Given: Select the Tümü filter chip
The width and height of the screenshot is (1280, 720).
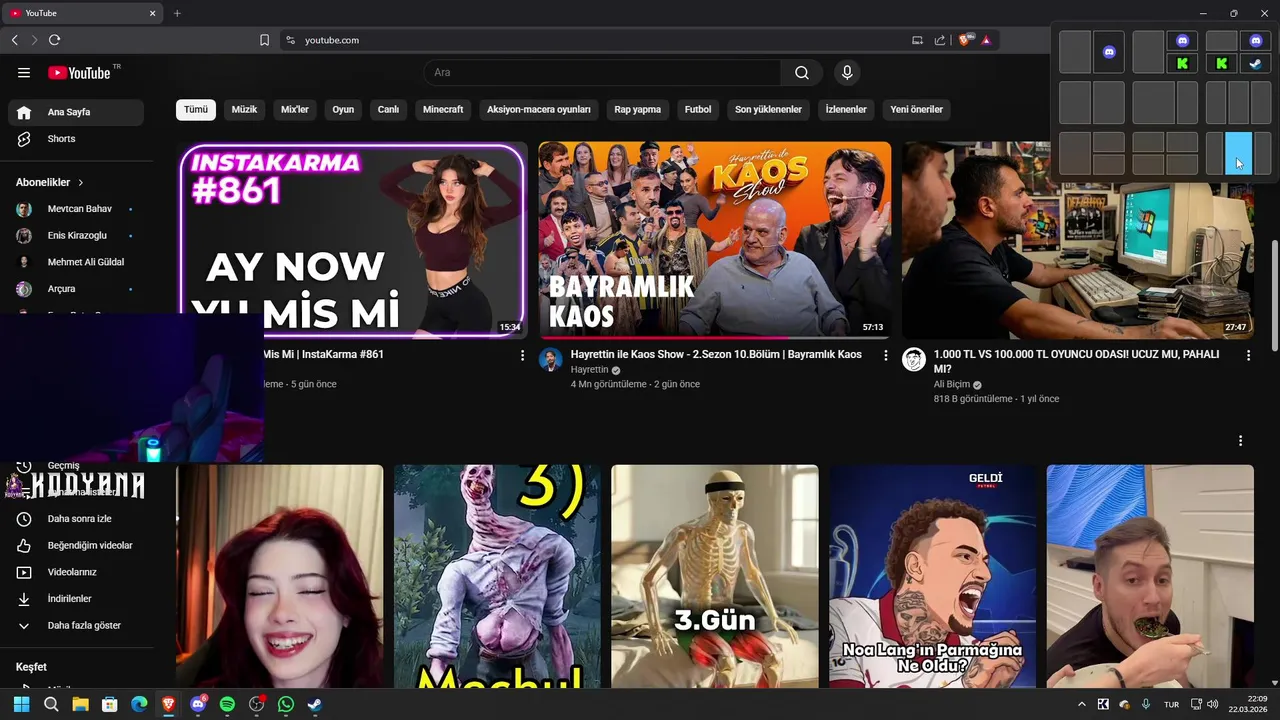Looking at the screenshot, I should click(196, 109).
